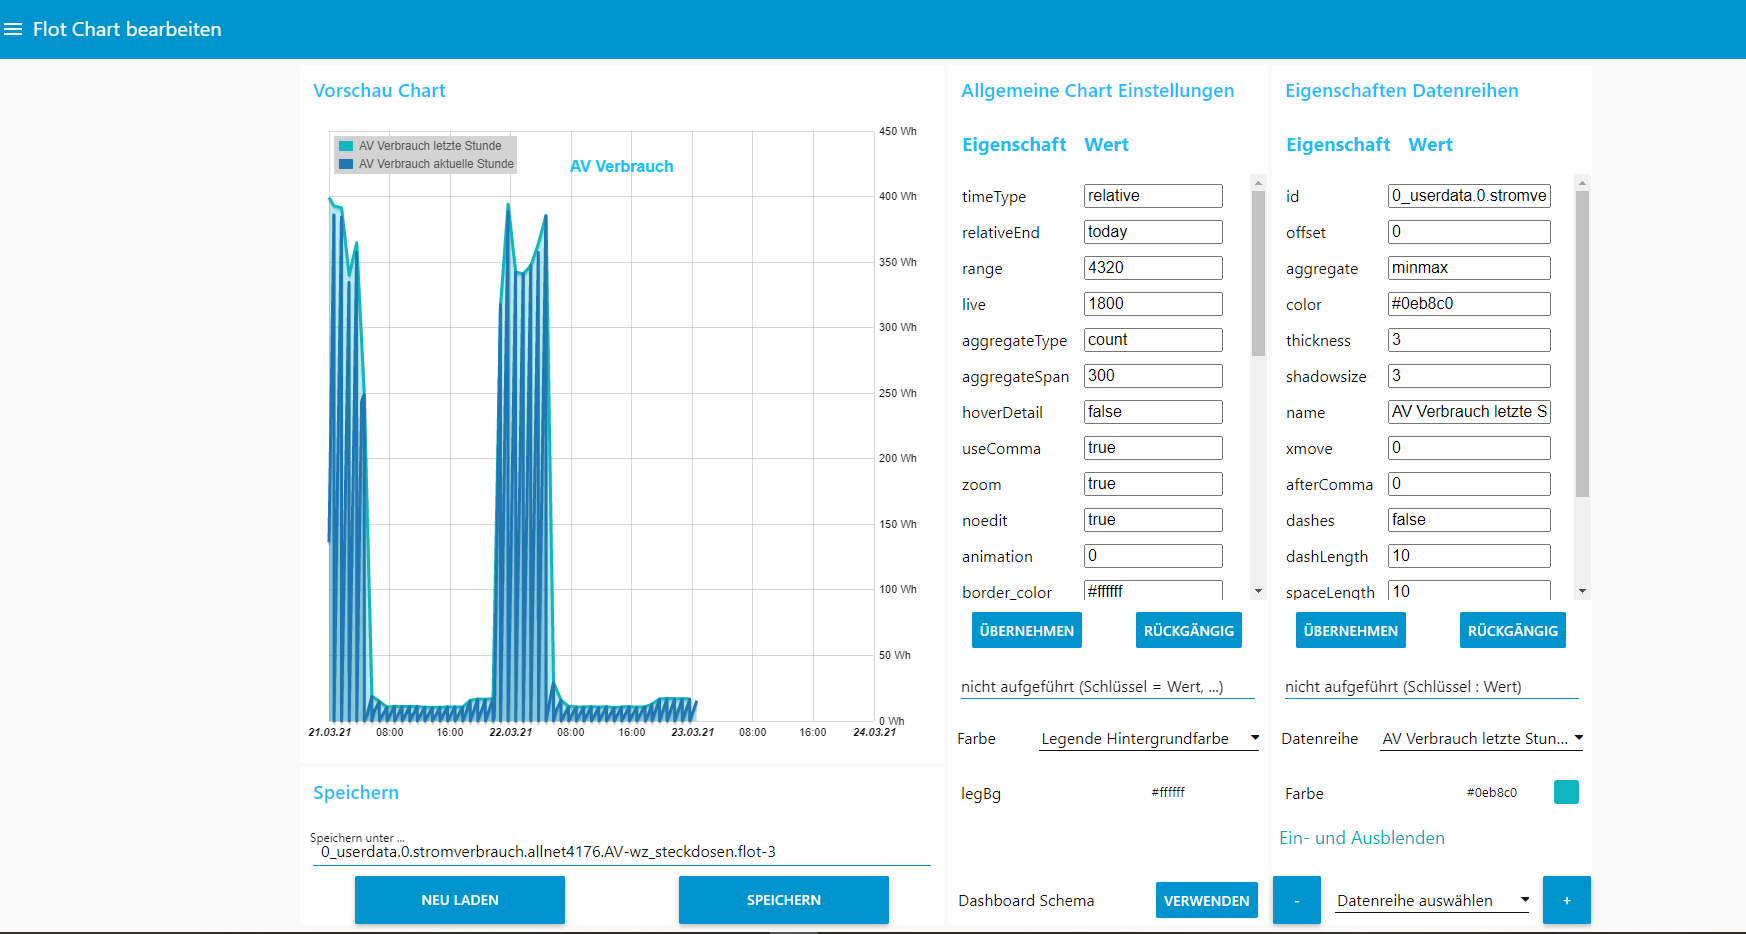
Task: Click chart settings 'nicht aufgeführt' input field
Action: point(1107,687)
